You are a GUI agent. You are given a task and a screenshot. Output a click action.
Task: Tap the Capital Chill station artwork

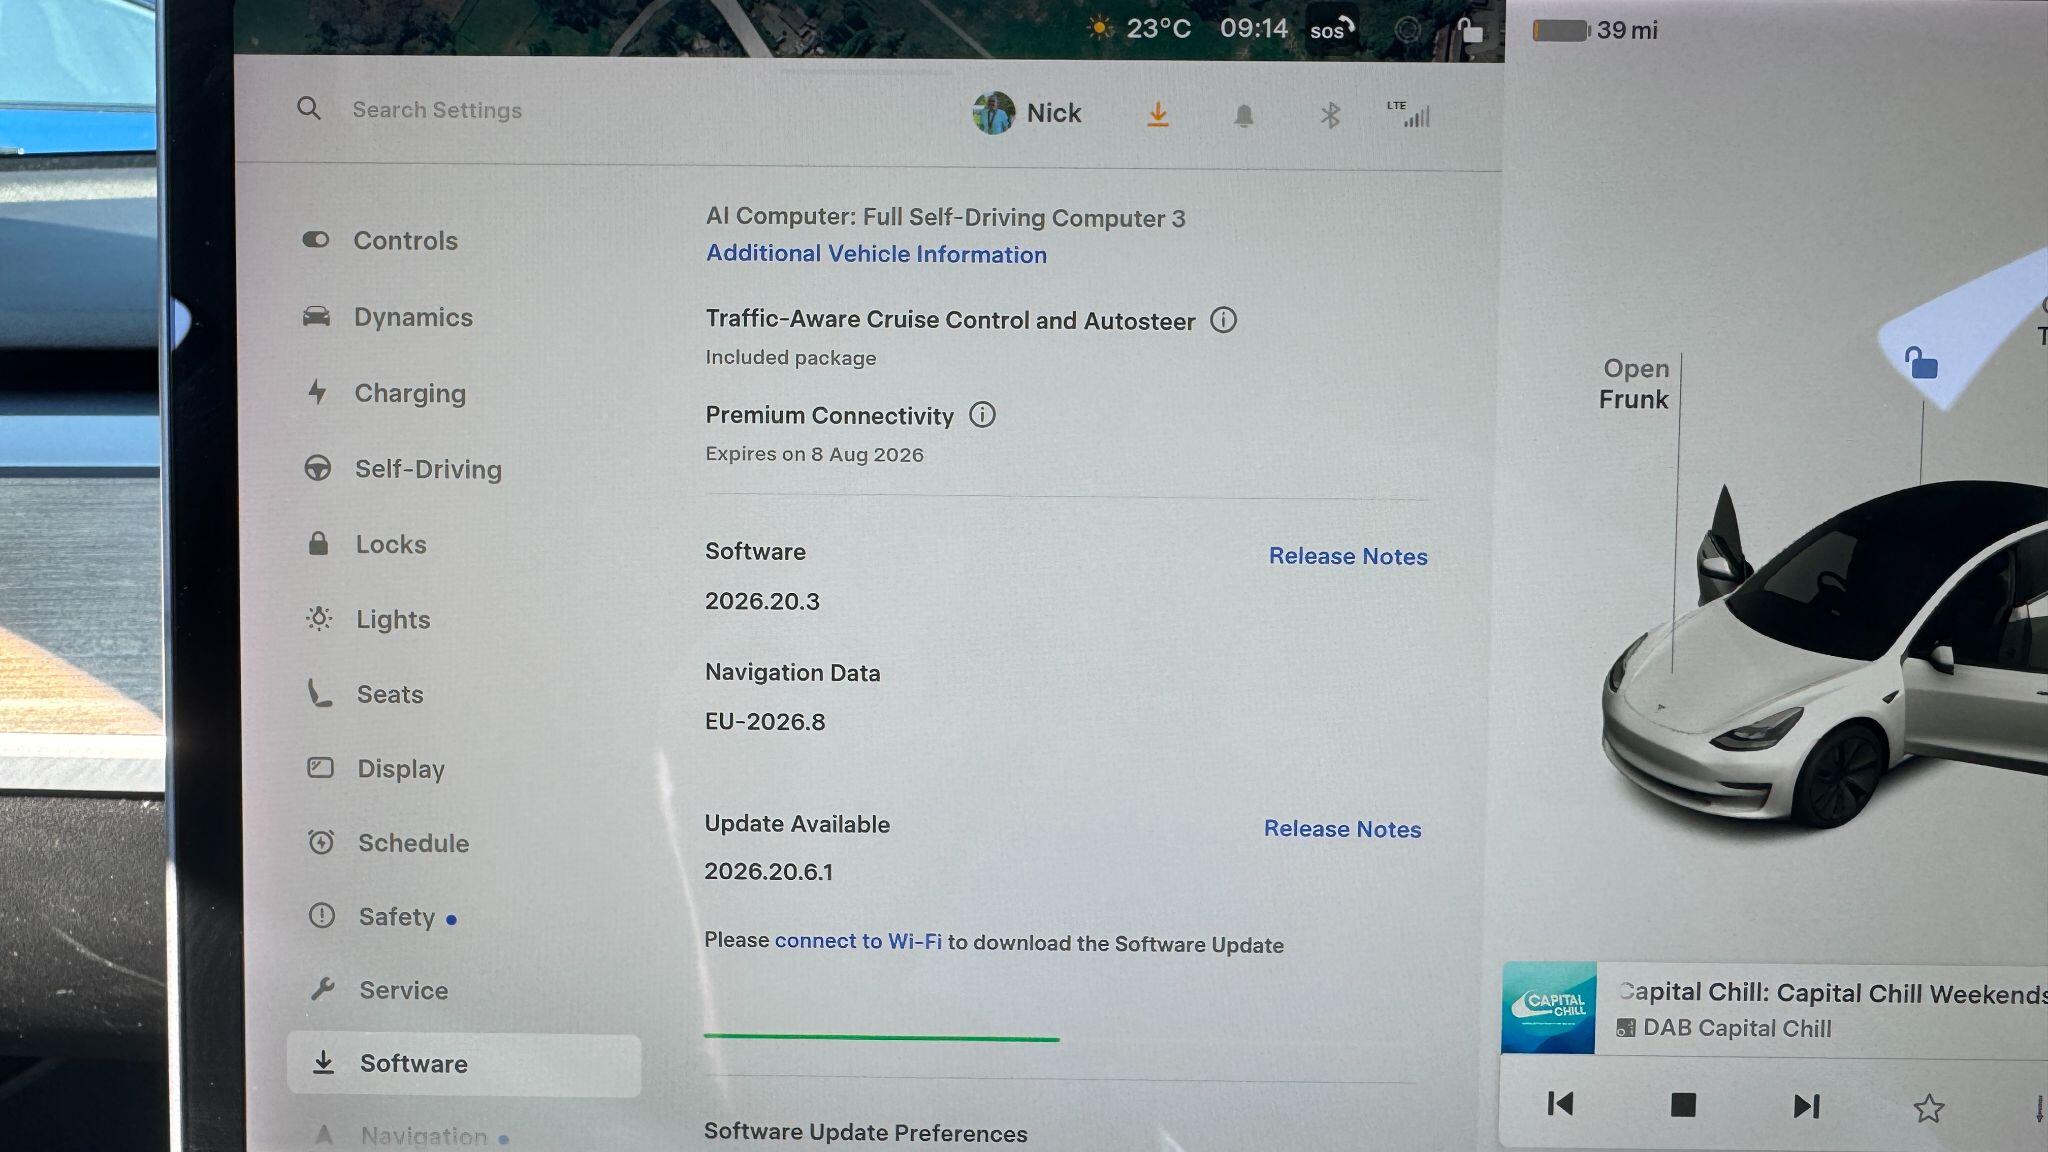1548,1007
